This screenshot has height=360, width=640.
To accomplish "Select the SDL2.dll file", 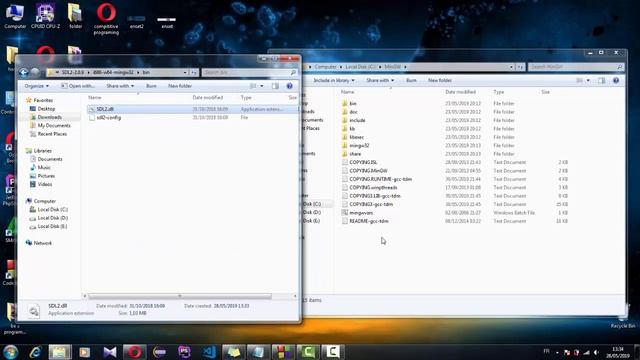I will click(193, 109).
